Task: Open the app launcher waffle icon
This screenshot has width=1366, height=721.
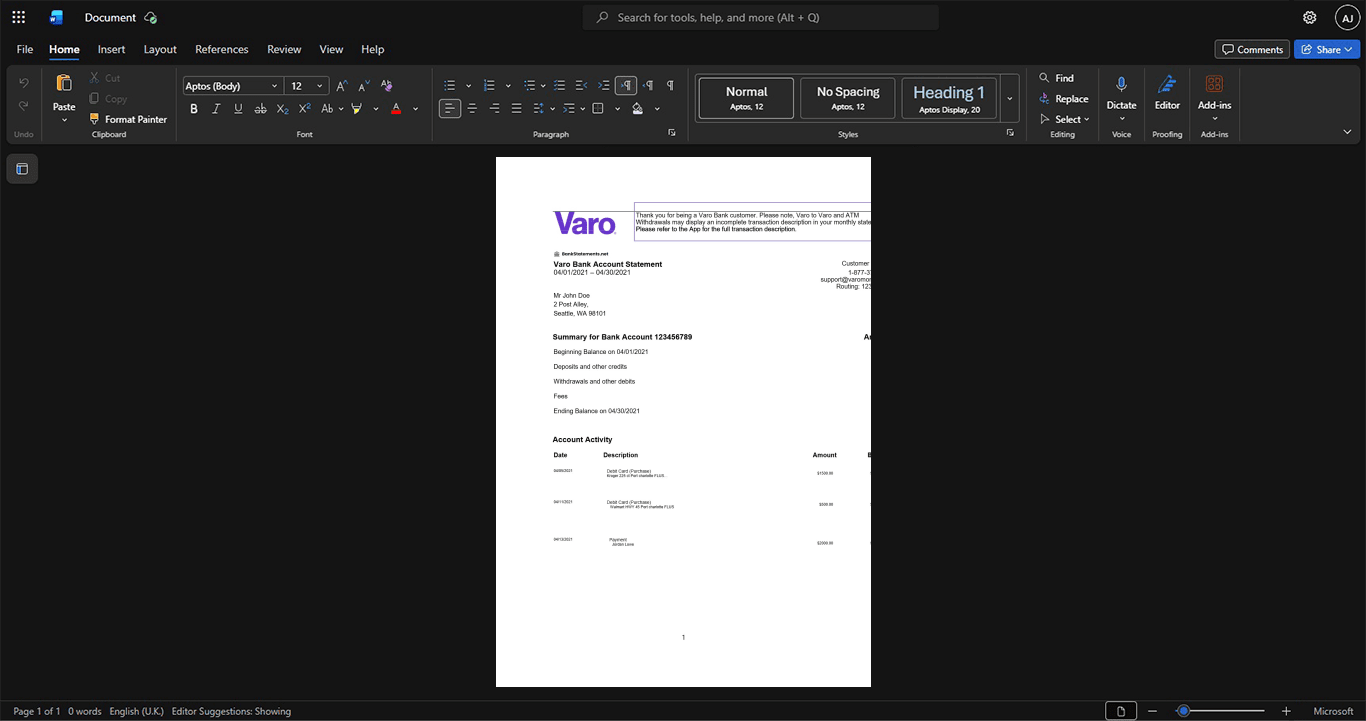Action: (18, 17)
